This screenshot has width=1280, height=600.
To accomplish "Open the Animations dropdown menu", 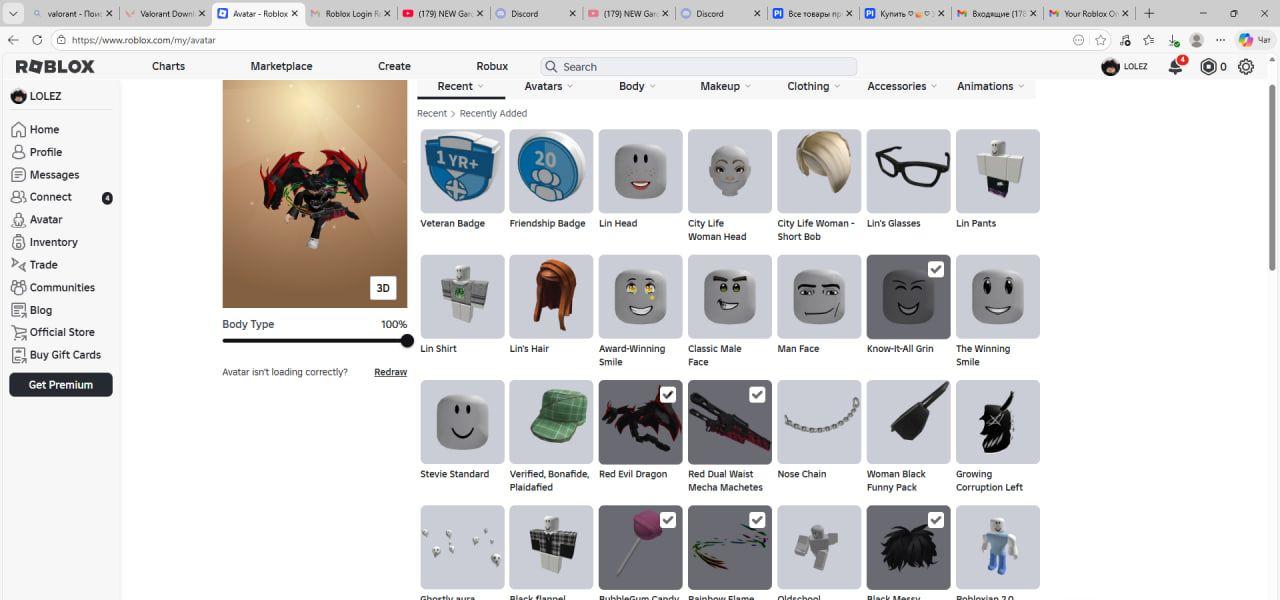I will click(990, 87).
